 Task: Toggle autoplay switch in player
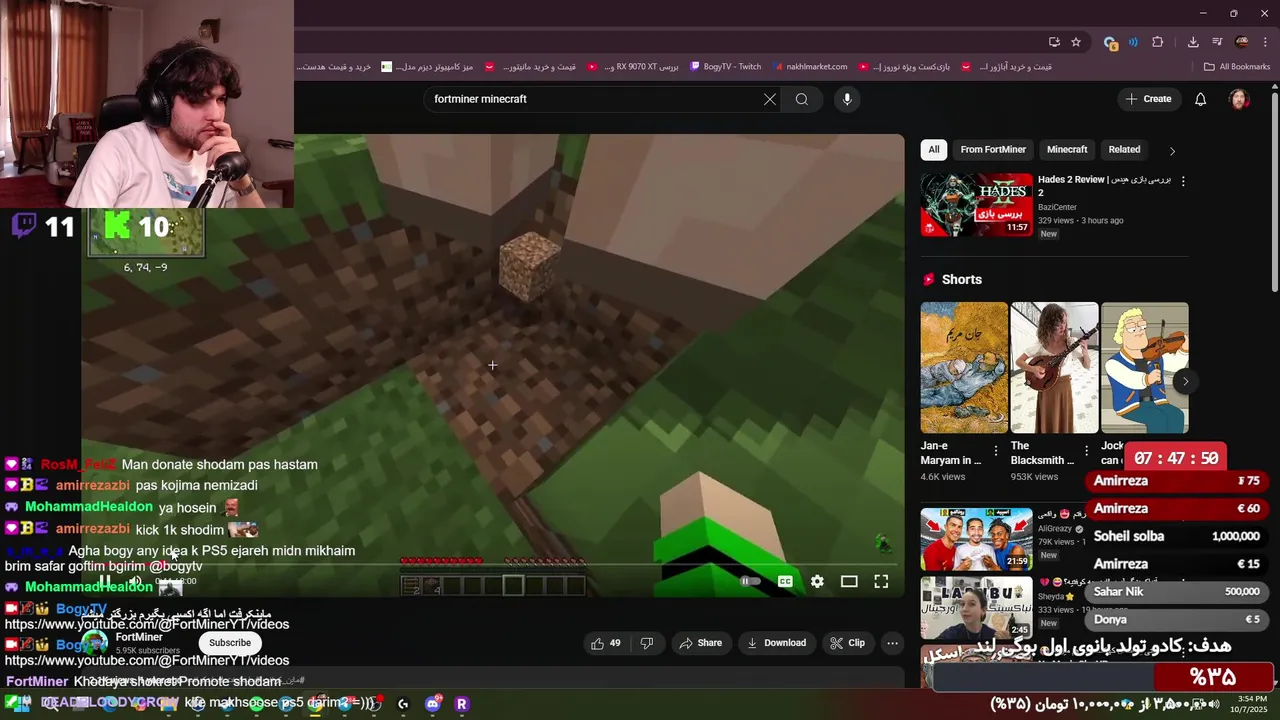point(750,581)
